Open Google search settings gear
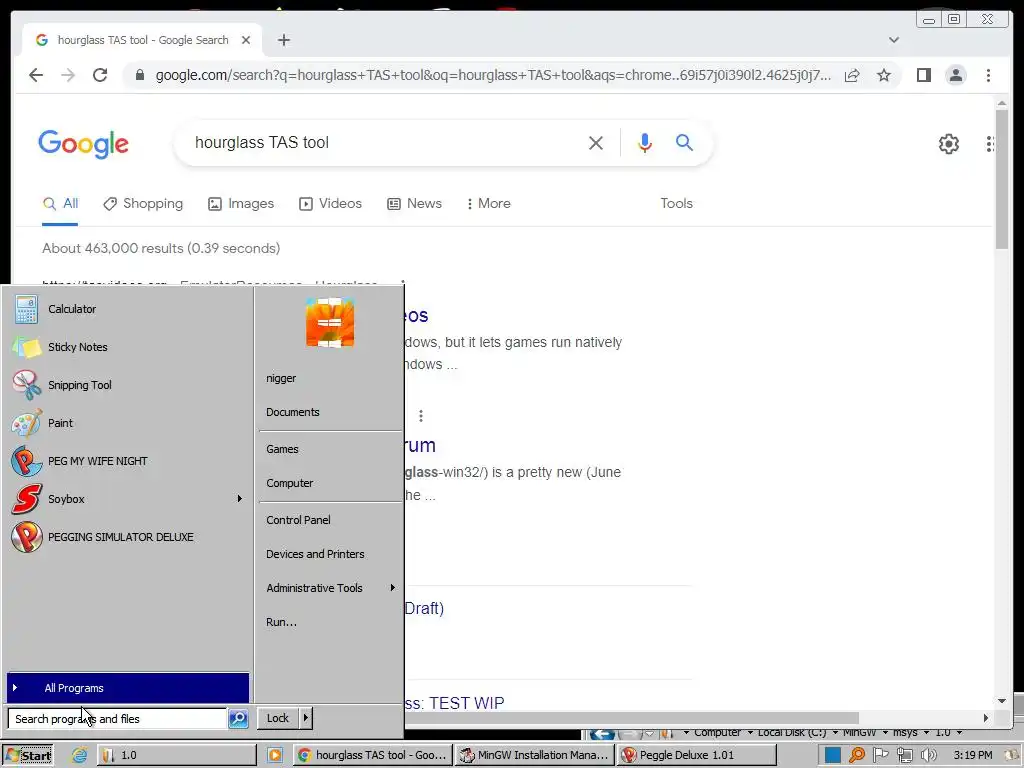The height and width of the screenshot is (768, 1024). [948, 144]
